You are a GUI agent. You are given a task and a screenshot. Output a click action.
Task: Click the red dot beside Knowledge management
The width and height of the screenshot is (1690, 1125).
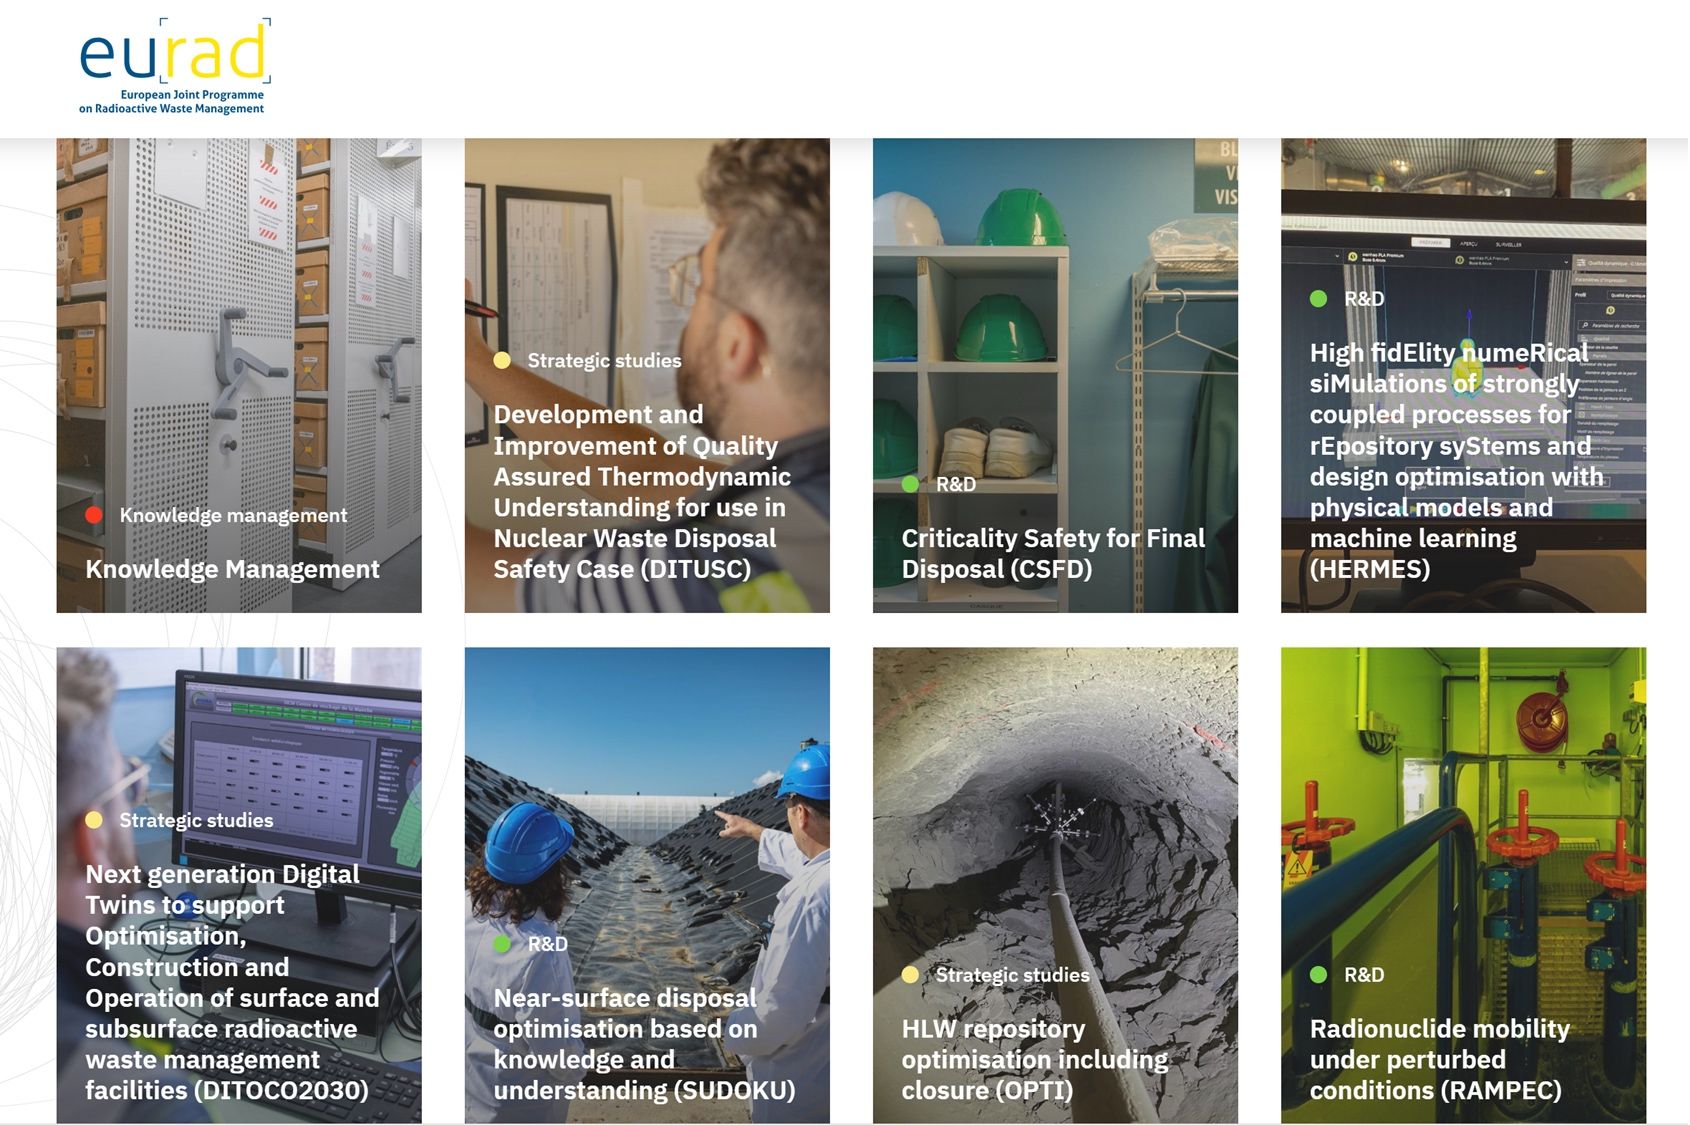(x=94, y=515)
